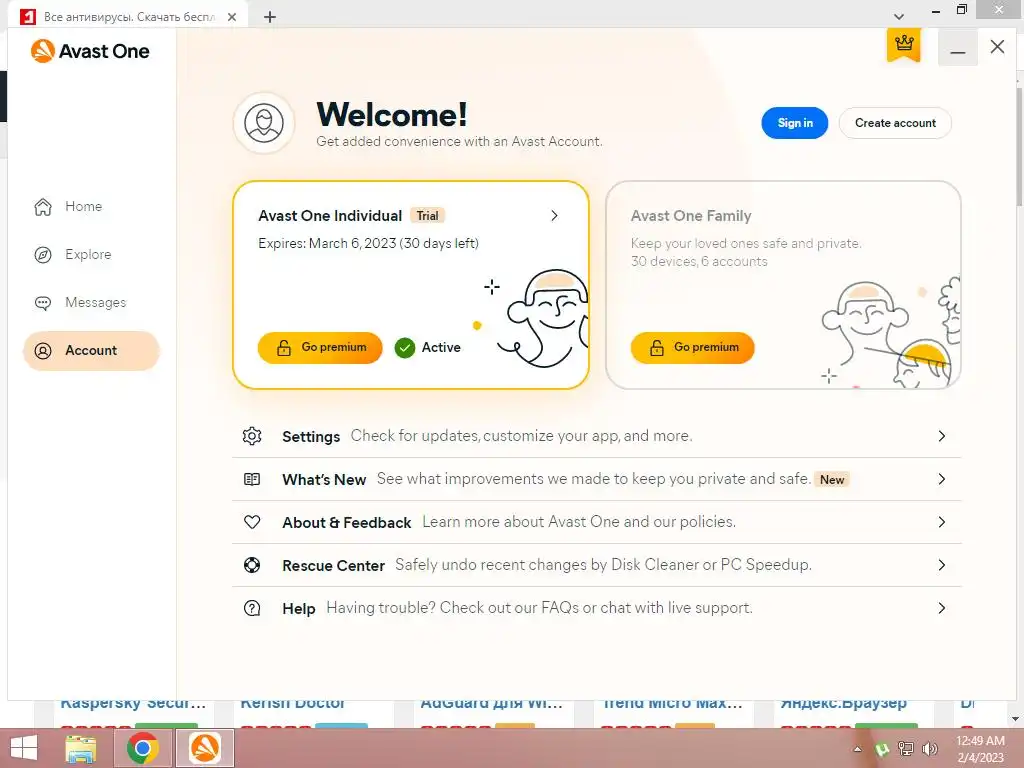The width and height of the screenshot is (1024, 768).
Task: Open Rescue Center row label
Action: tap(333, 566)
